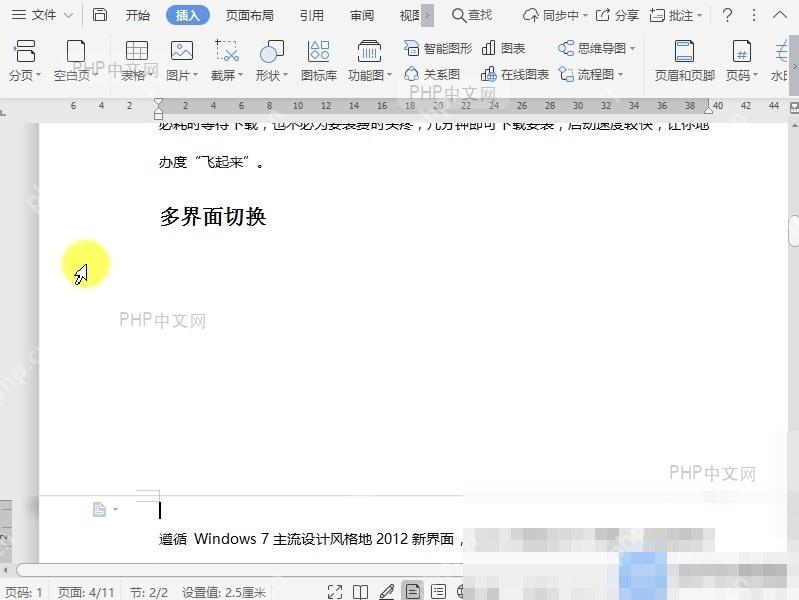Click the horizontal scrollbar at the bottom

pos(239,569)
